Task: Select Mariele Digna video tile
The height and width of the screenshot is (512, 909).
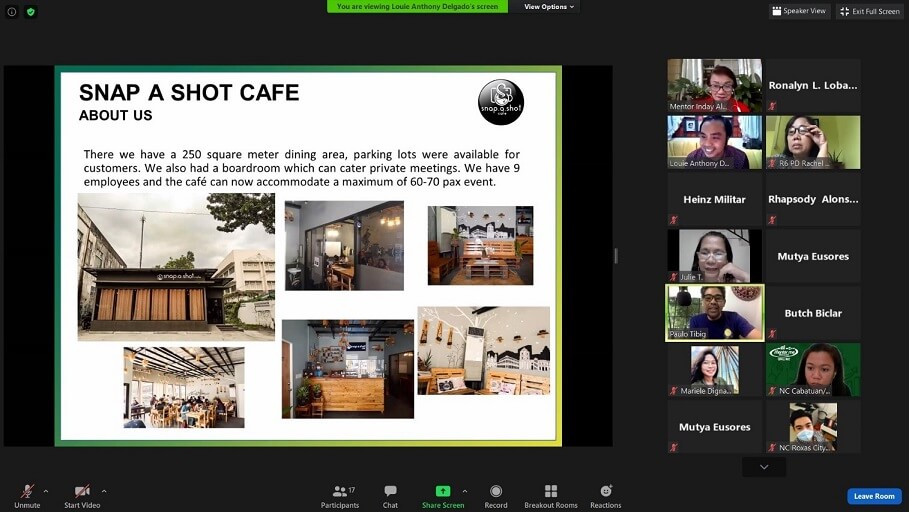Action: click(x=714, y=370)
